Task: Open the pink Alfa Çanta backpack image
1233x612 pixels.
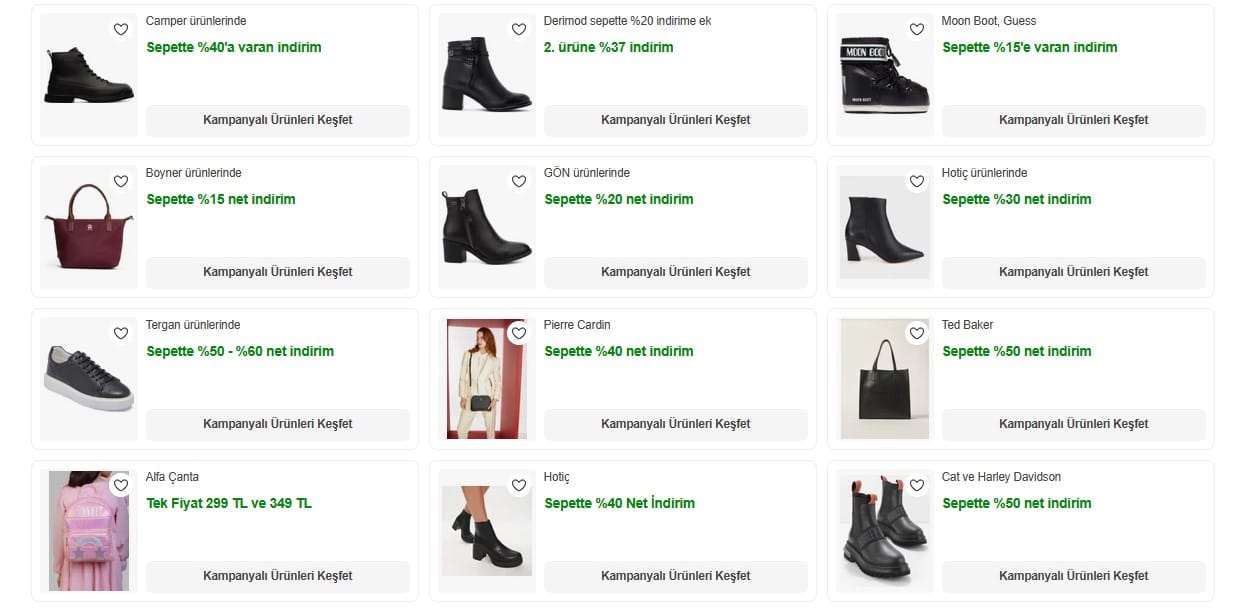Action: (88, 531)
